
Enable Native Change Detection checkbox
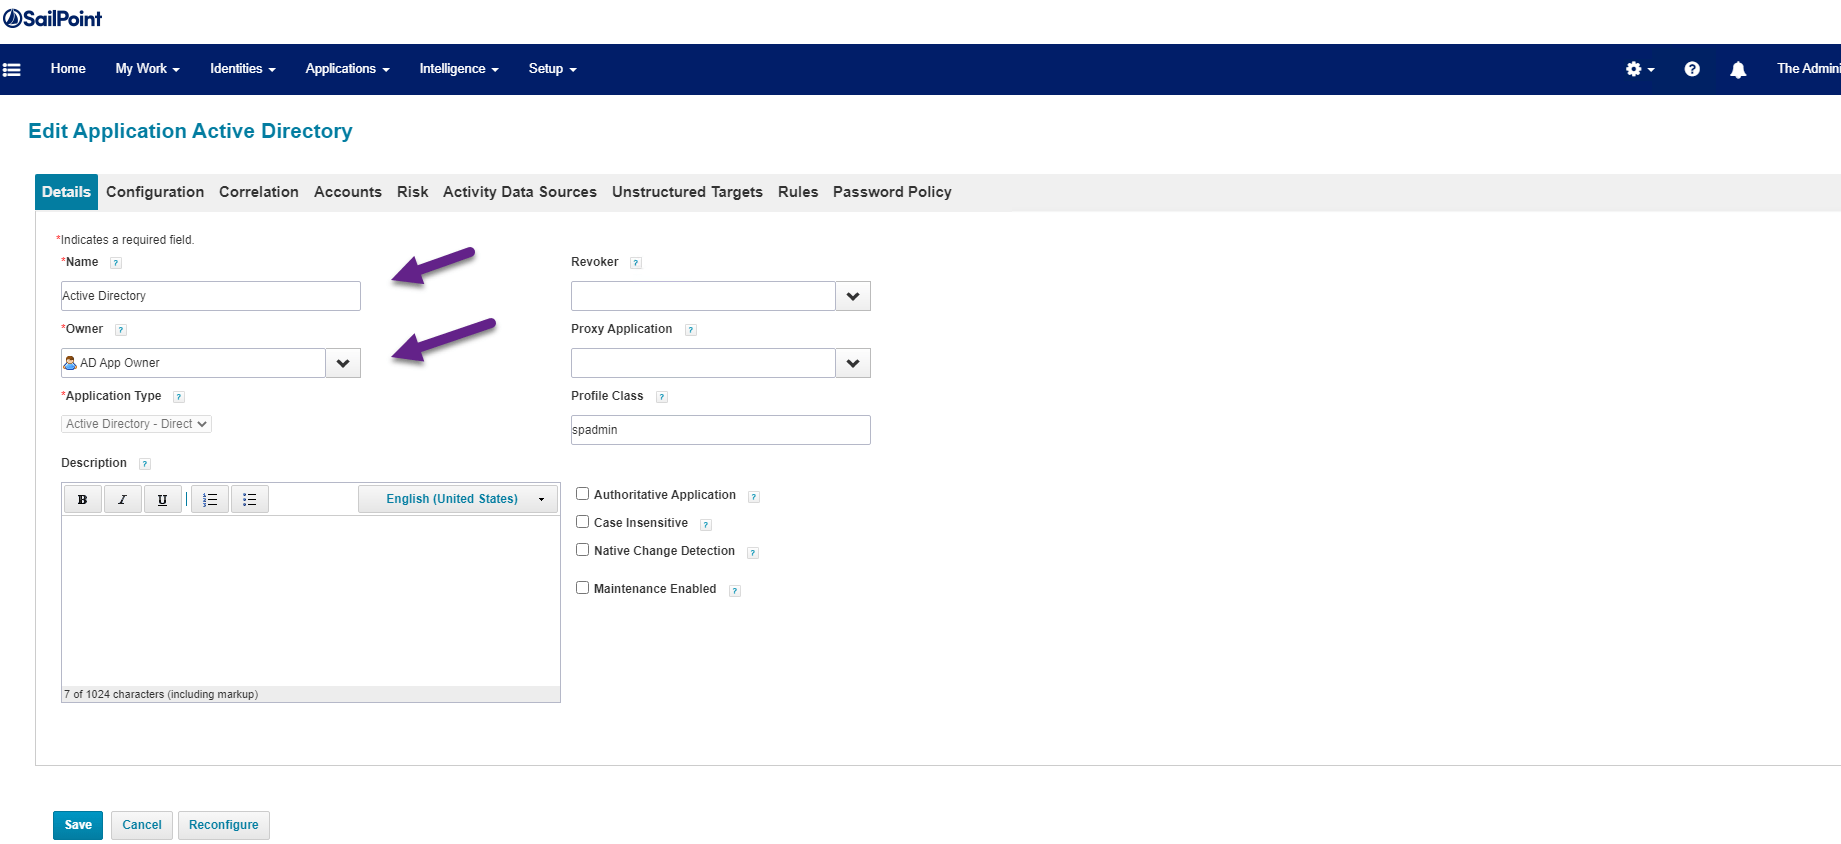582,550
